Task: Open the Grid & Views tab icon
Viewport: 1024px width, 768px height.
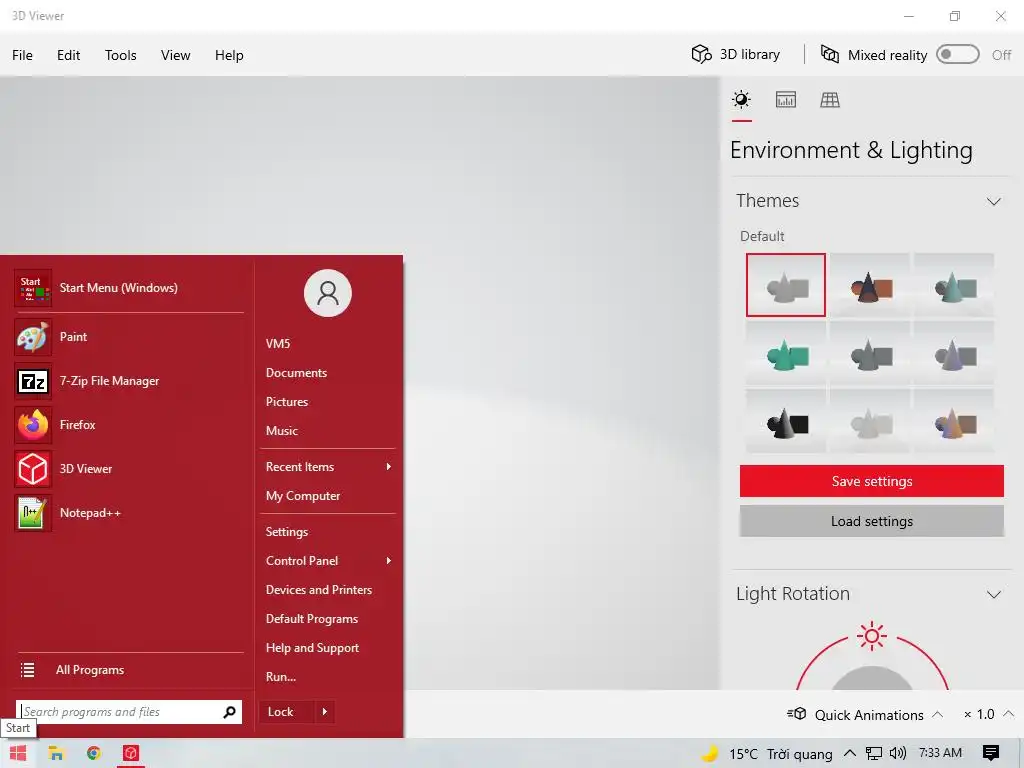Action: pyautogui.click(x=830, y=100)
